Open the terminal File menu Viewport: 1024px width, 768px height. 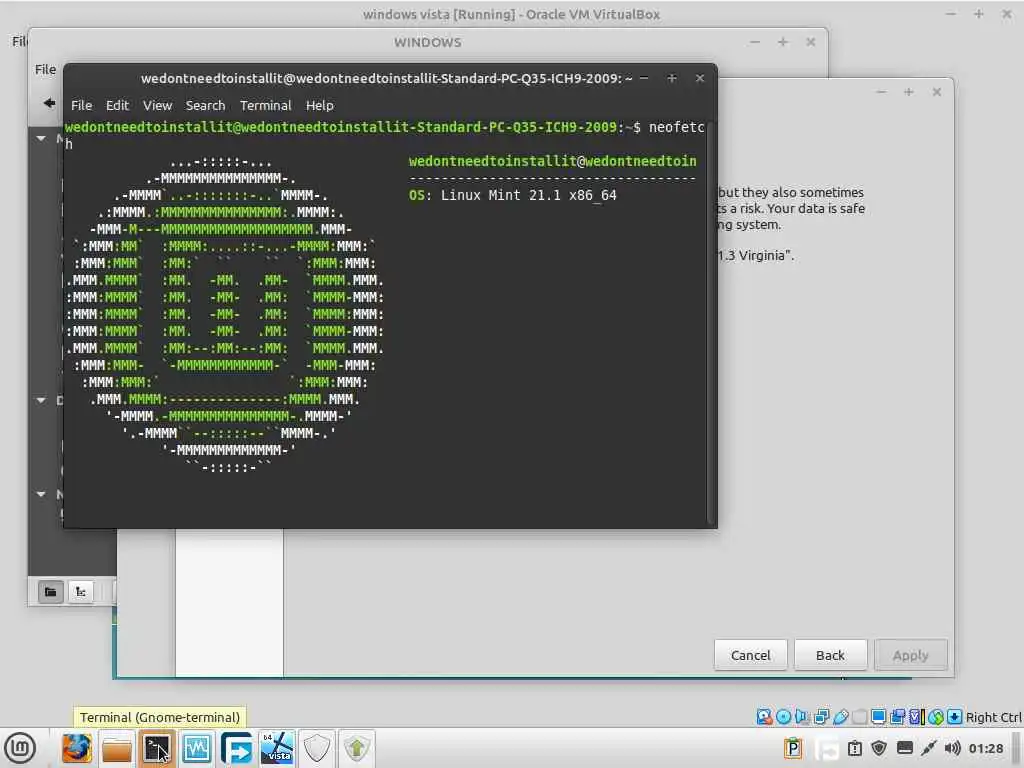[82, 105]
